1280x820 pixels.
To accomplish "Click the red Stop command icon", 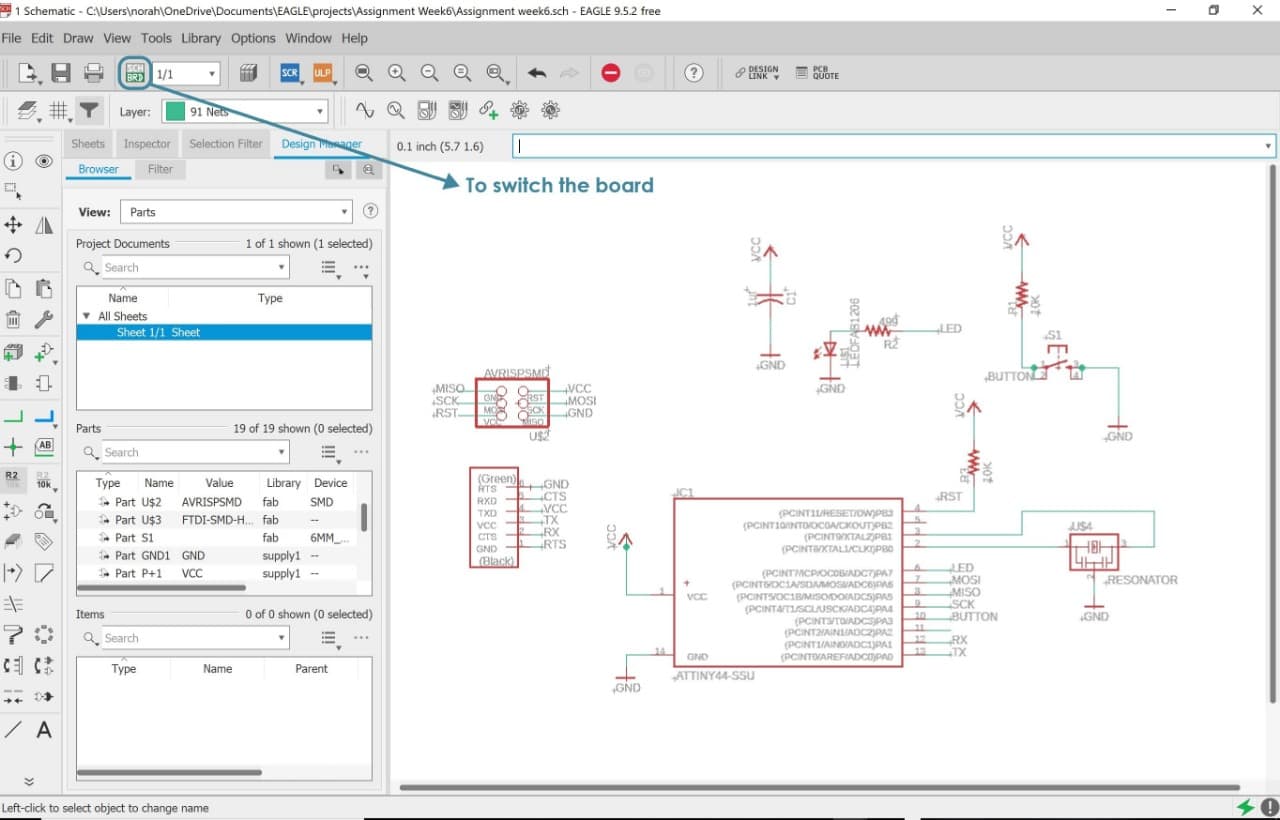I will click(x=611, y=73).
